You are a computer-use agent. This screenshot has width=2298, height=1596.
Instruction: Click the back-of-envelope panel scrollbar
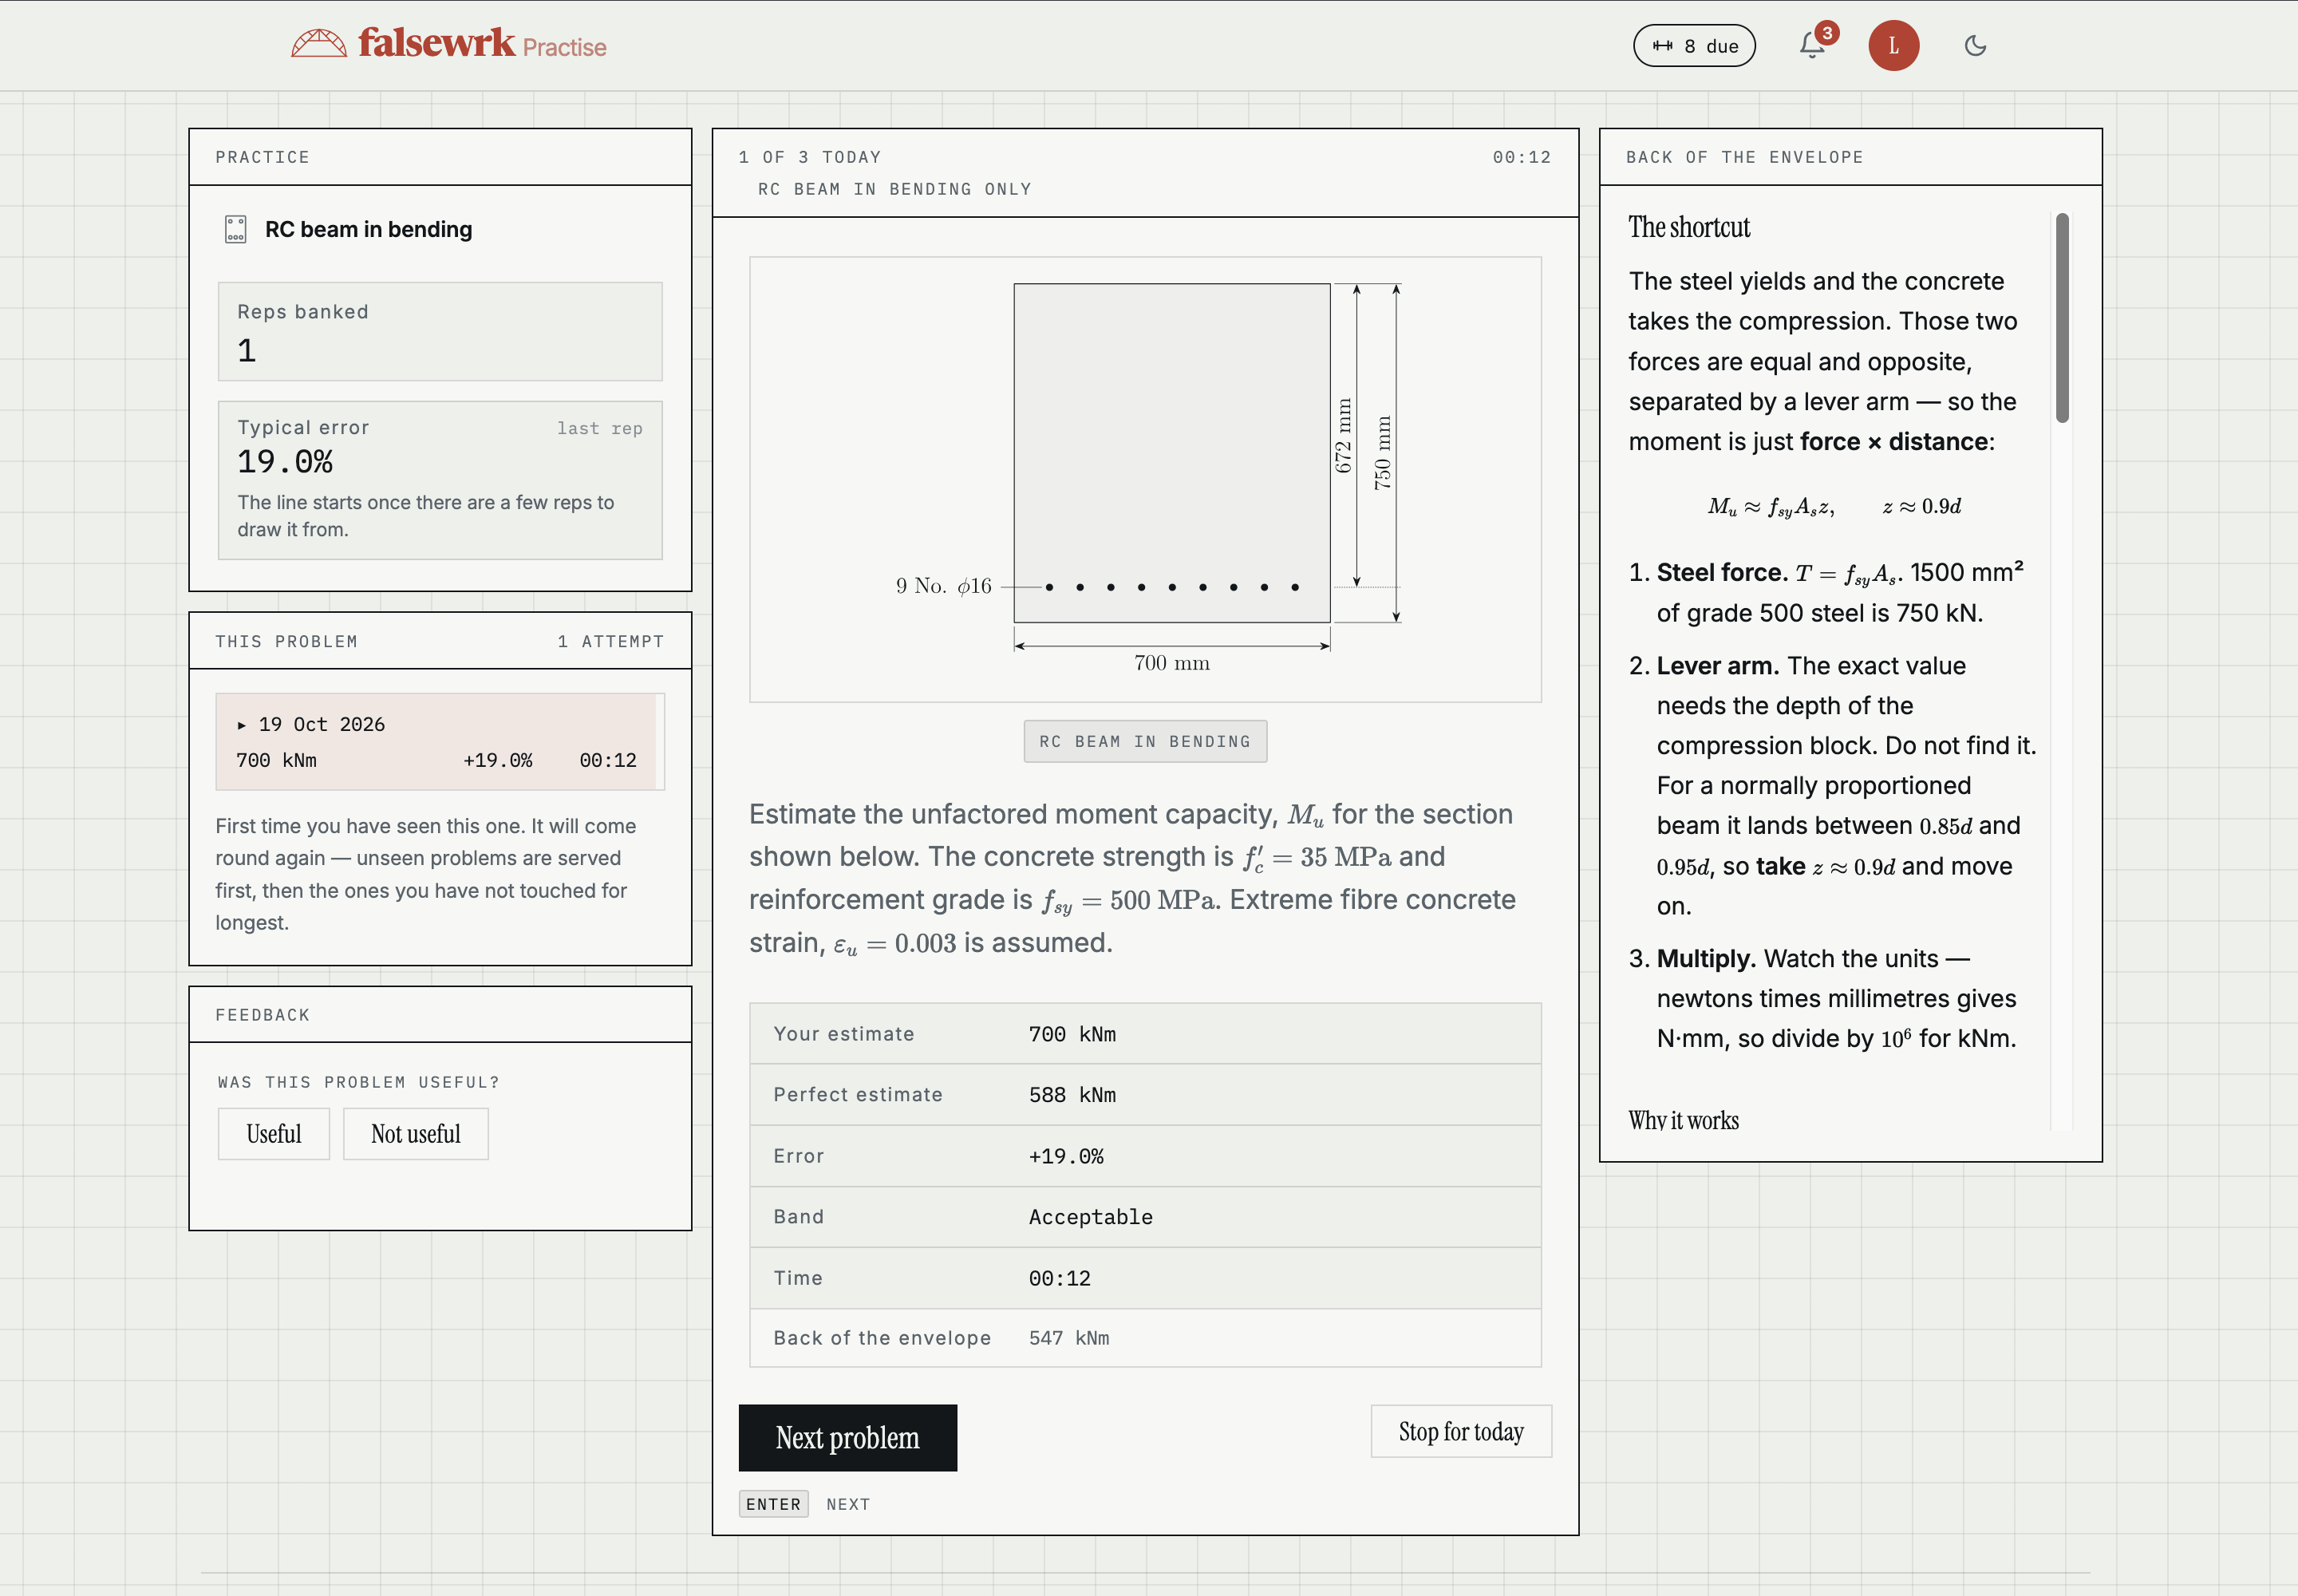pyautogui.click(x=2062, y=317)
